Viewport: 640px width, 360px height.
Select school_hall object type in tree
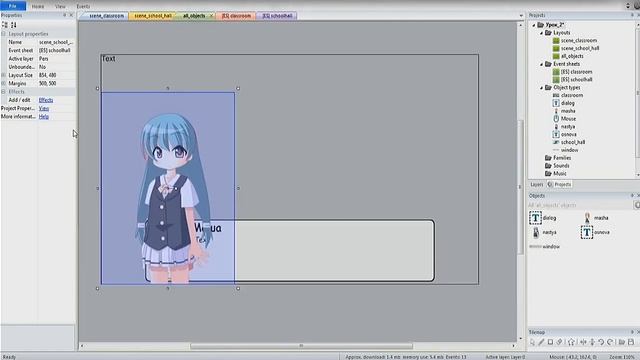569,142
